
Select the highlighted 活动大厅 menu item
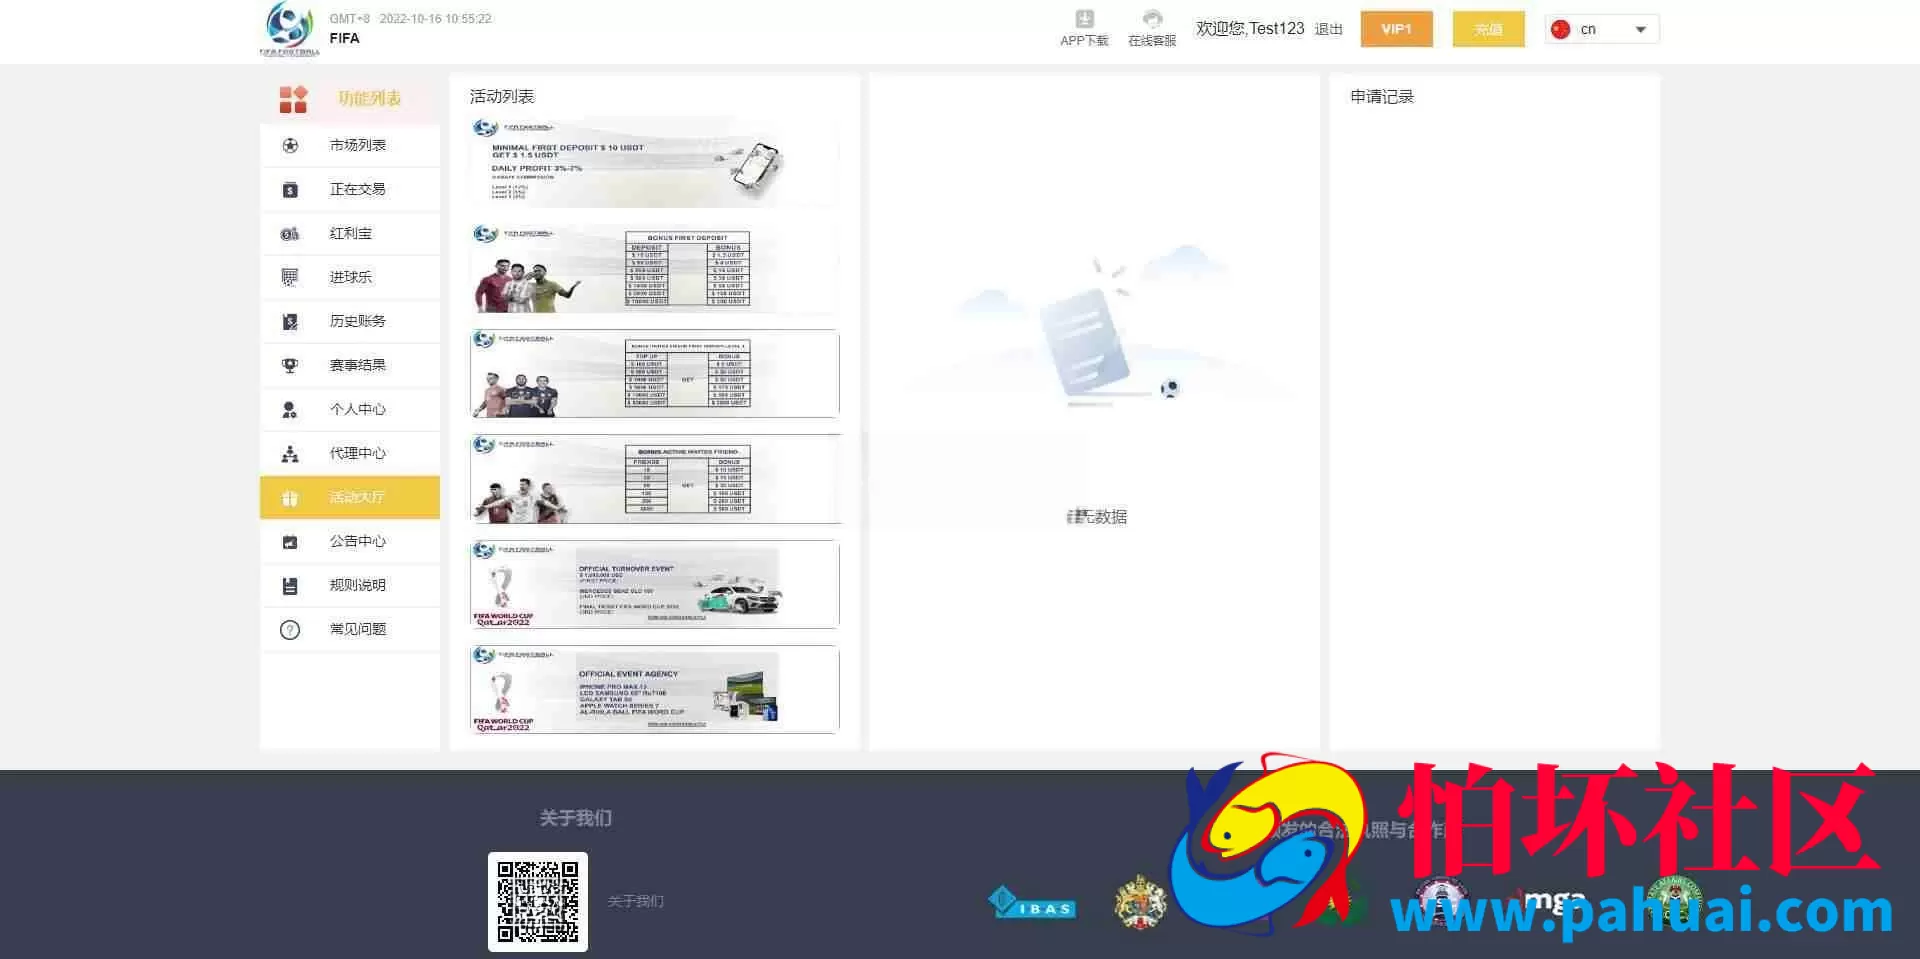click(x=350, y=498)
